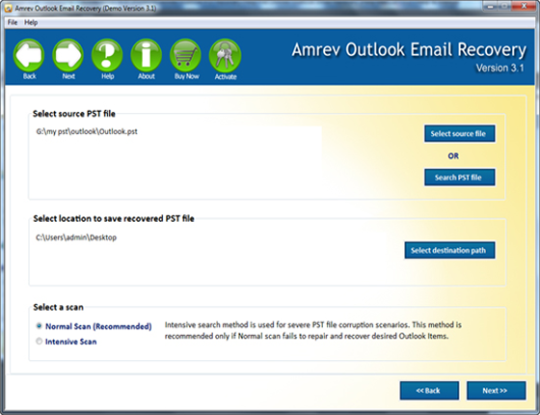Click the Intensive search method description text
The height and width of the screenshot is (415, 540).
click(313, 330)
